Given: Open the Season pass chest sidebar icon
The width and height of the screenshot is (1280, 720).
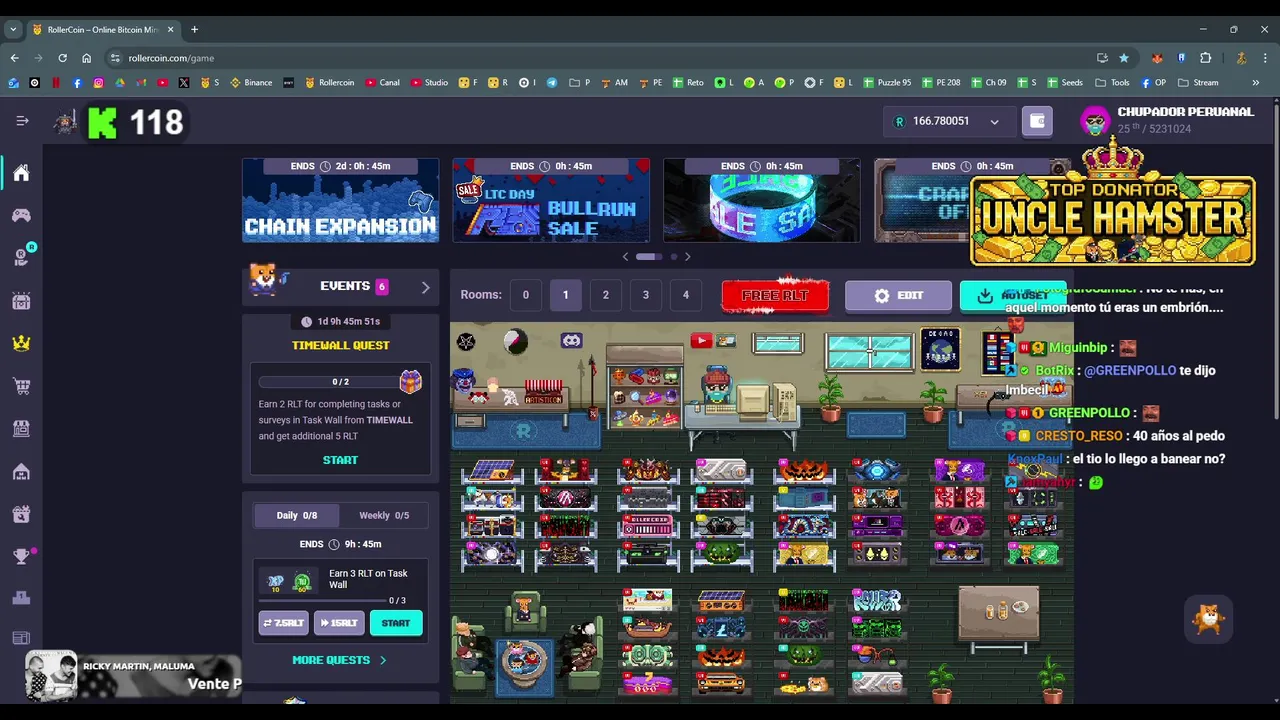Looking at the screenshot, I should (x=21, y=301).
